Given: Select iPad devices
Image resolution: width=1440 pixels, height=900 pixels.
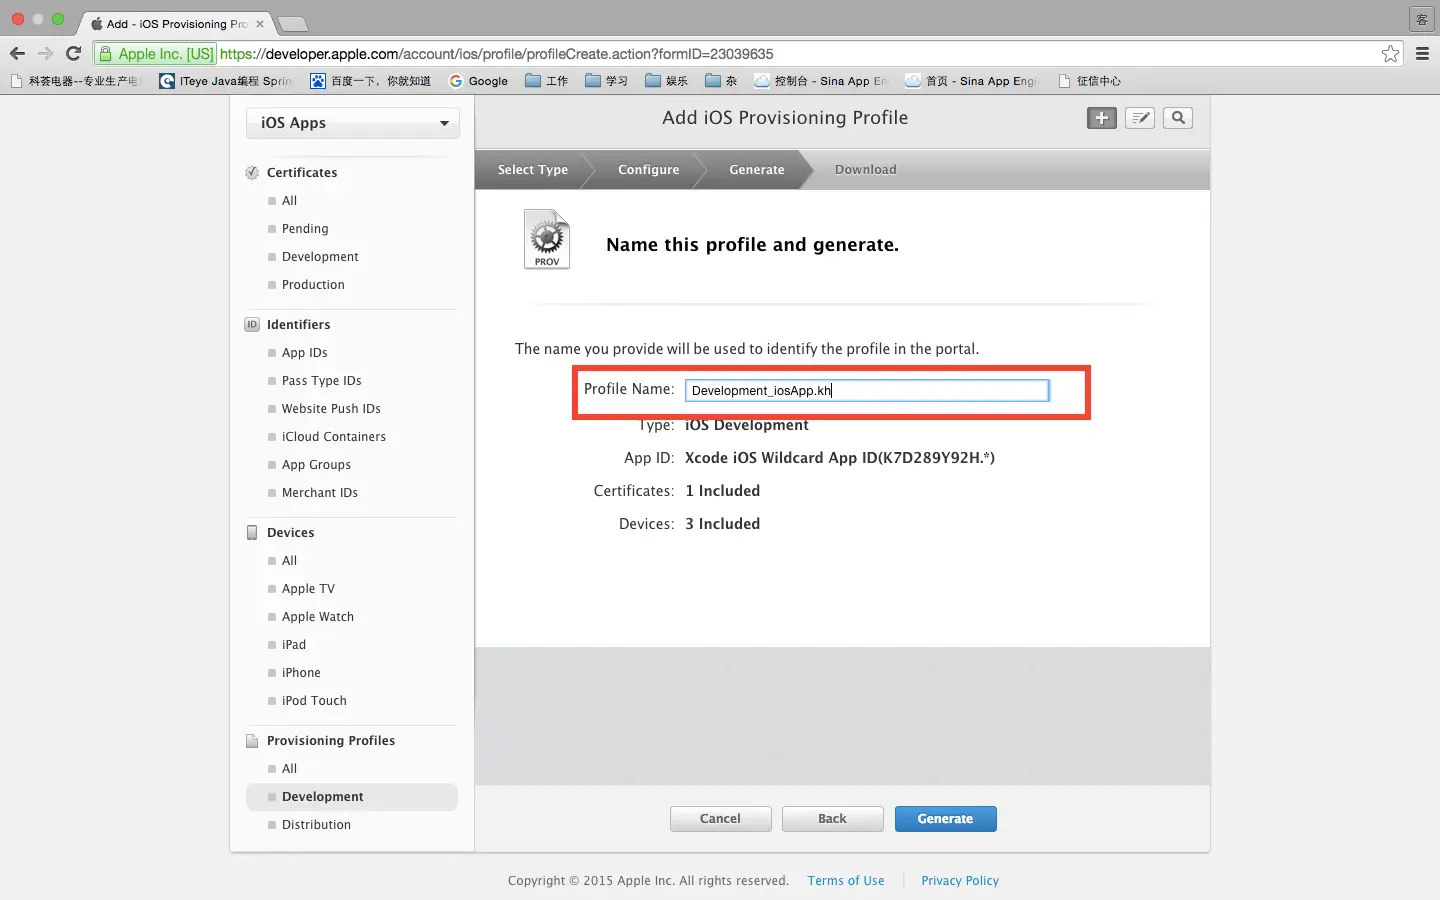Looking at the screenshot, I should tap(293, 645).
